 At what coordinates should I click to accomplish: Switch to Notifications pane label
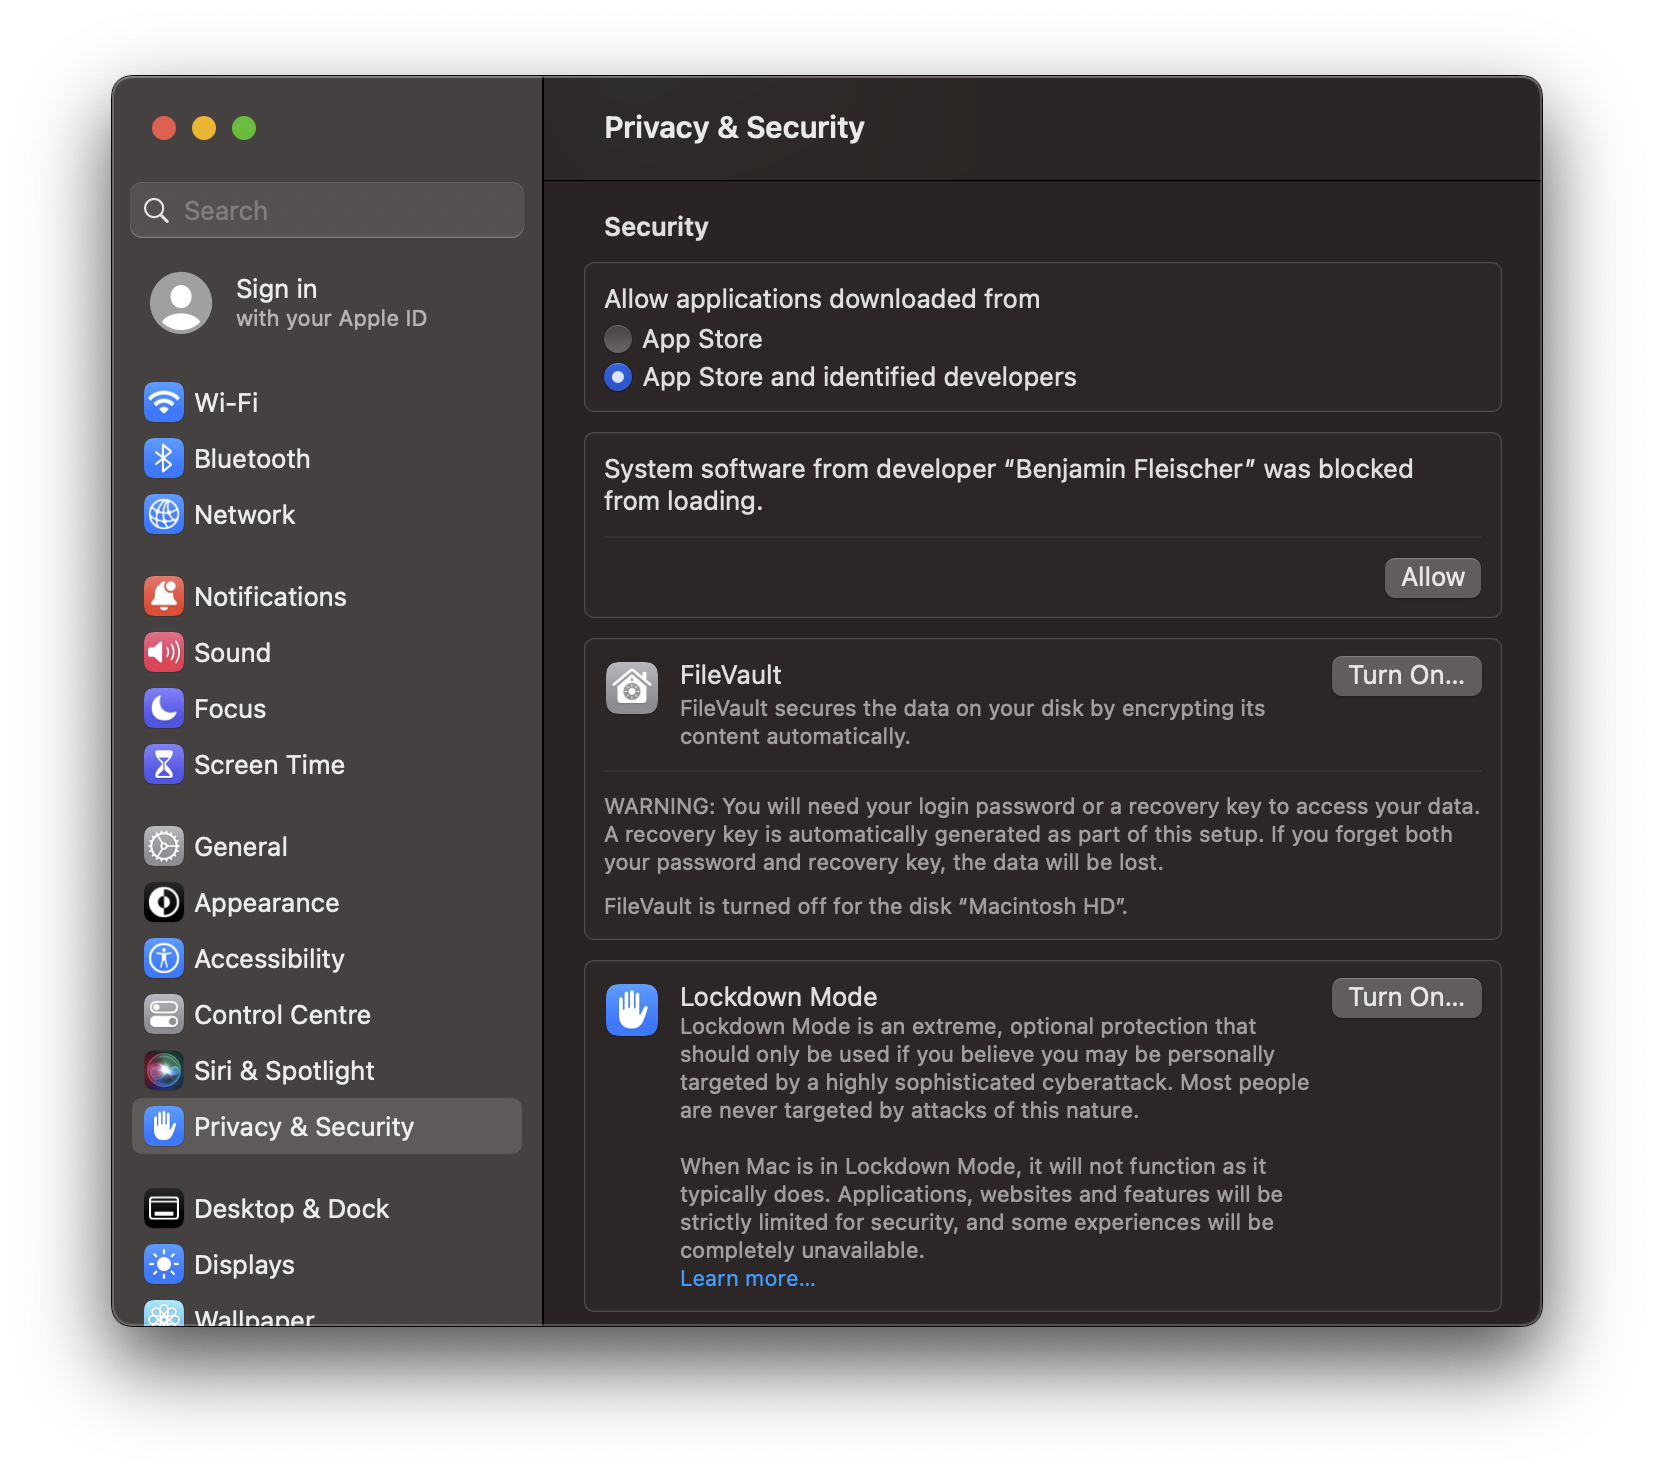point(270,597)
